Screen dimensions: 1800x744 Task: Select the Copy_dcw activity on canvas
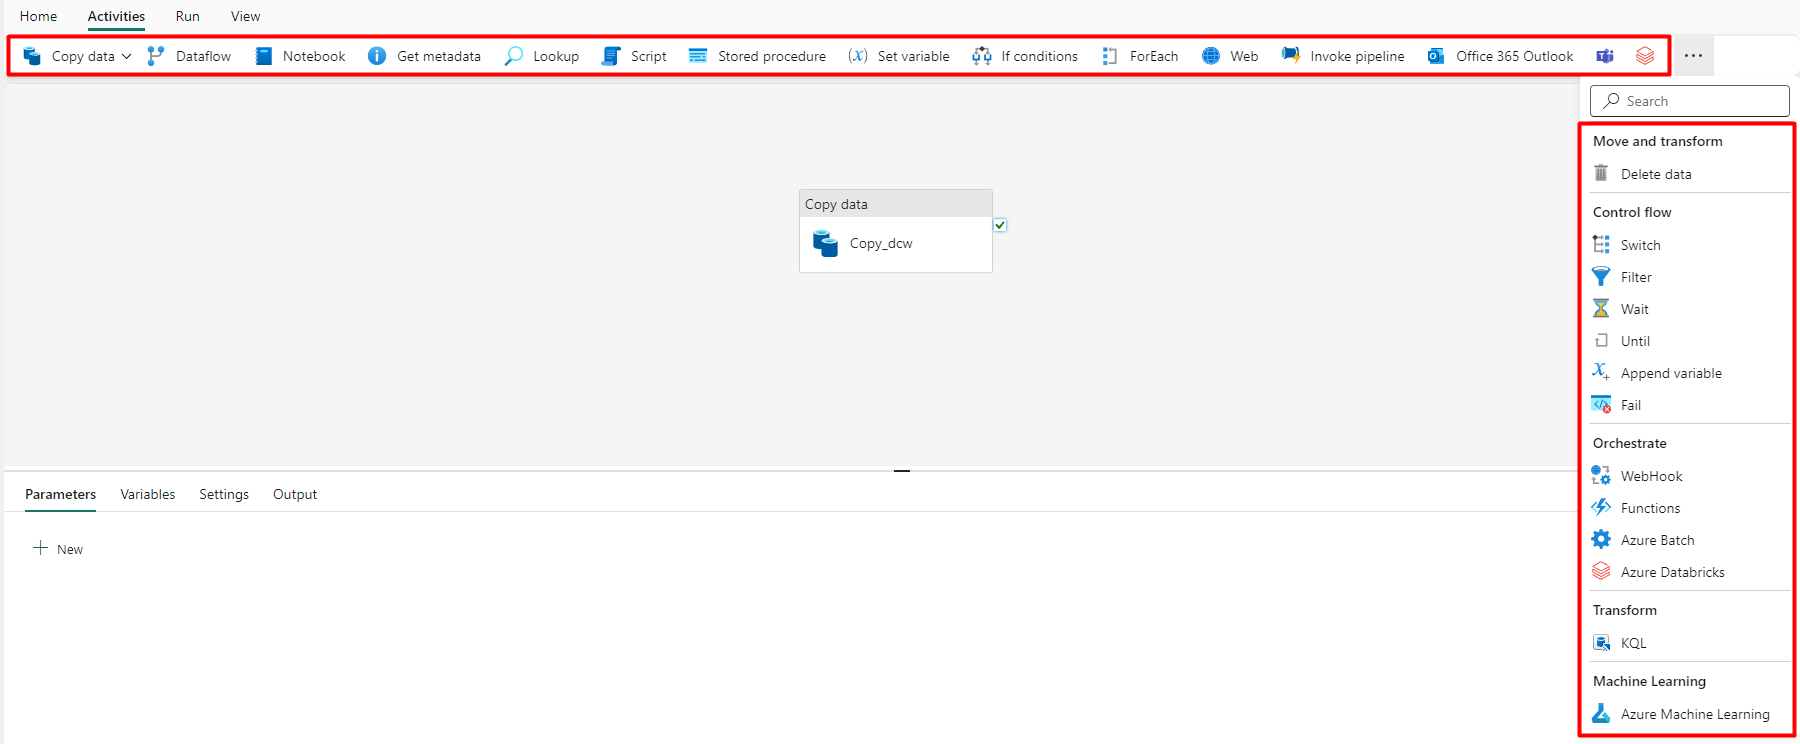coord(880,243)
